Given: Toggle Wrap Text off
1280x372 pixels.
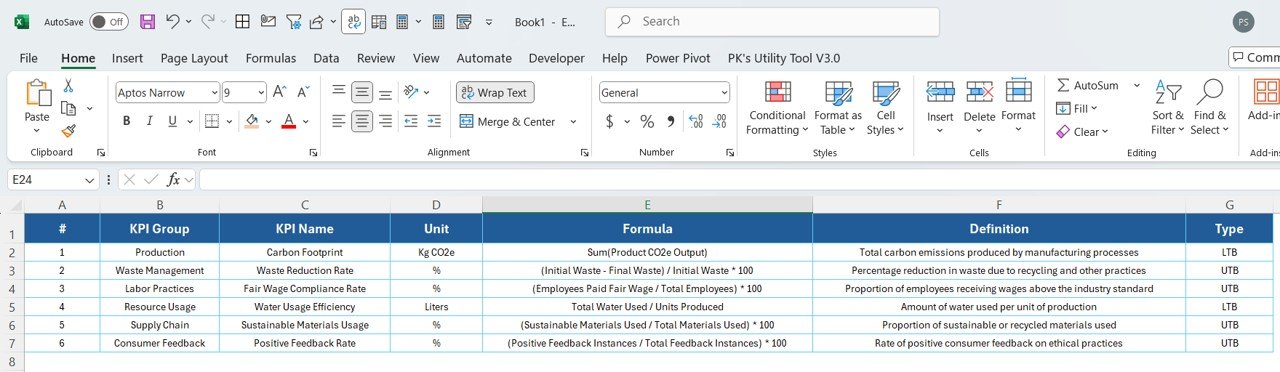Looking at the screenshot, I should coord(495,92).
